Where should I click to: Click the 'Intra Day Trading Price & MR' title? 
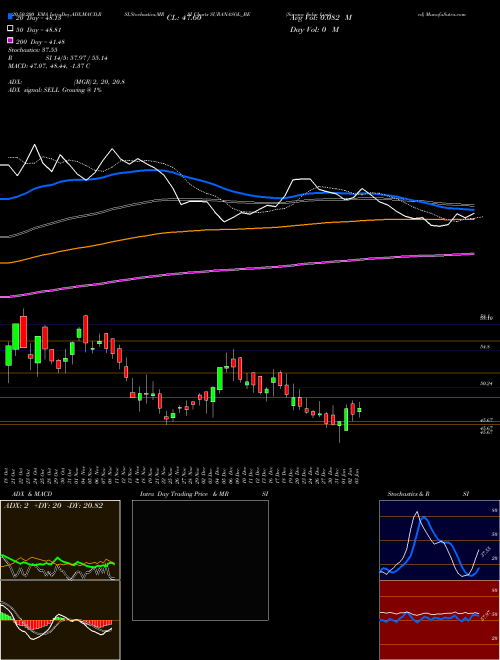click(184, 494)
